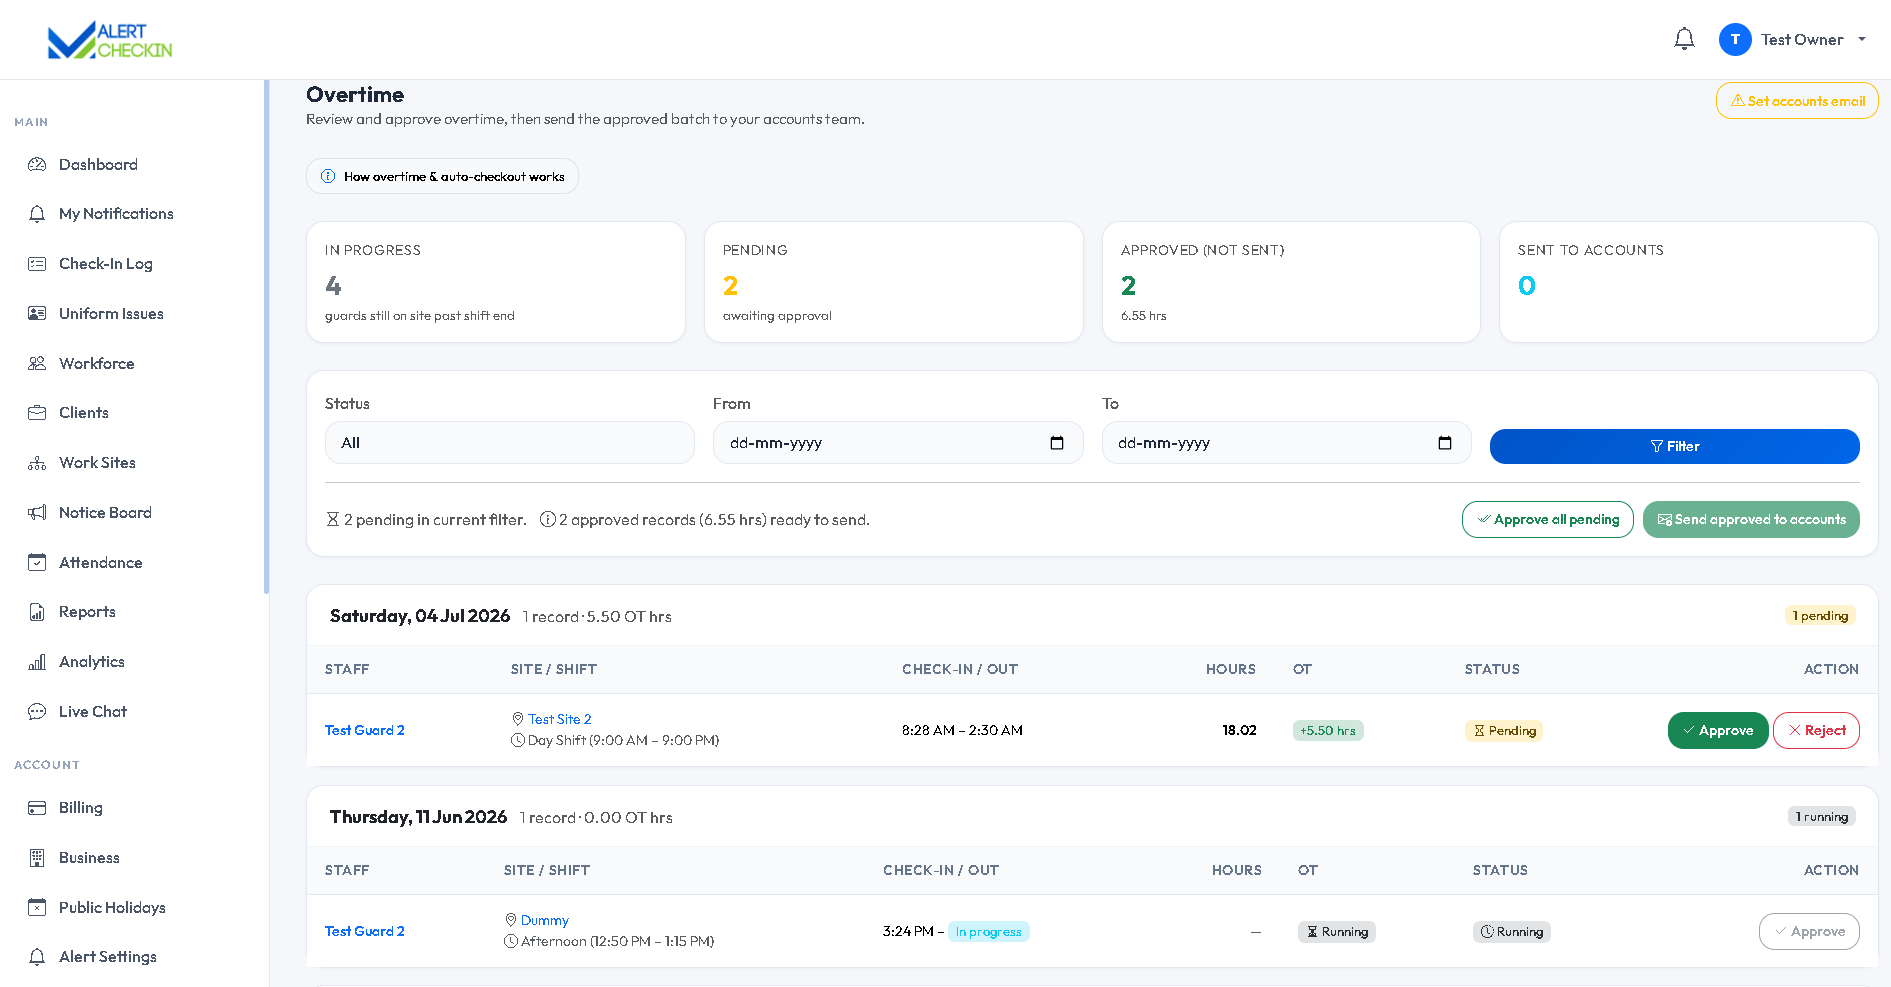Click the Approved (Not Sent) summary card
Screen dimensions: 1891x987
pos(1291,282)
